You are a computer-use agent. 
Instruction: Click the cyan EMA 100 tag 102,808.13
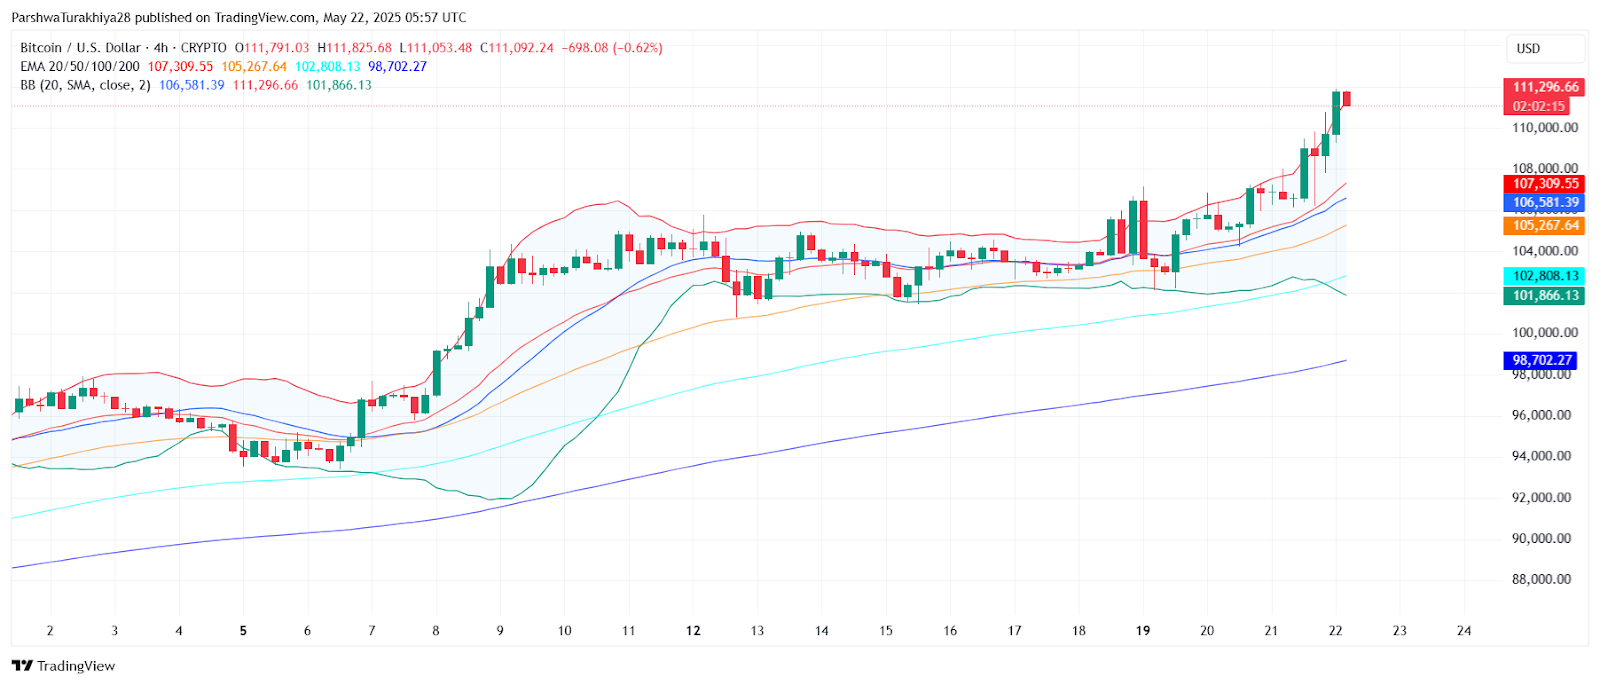pyautogui.click(x=1545, y=276)
